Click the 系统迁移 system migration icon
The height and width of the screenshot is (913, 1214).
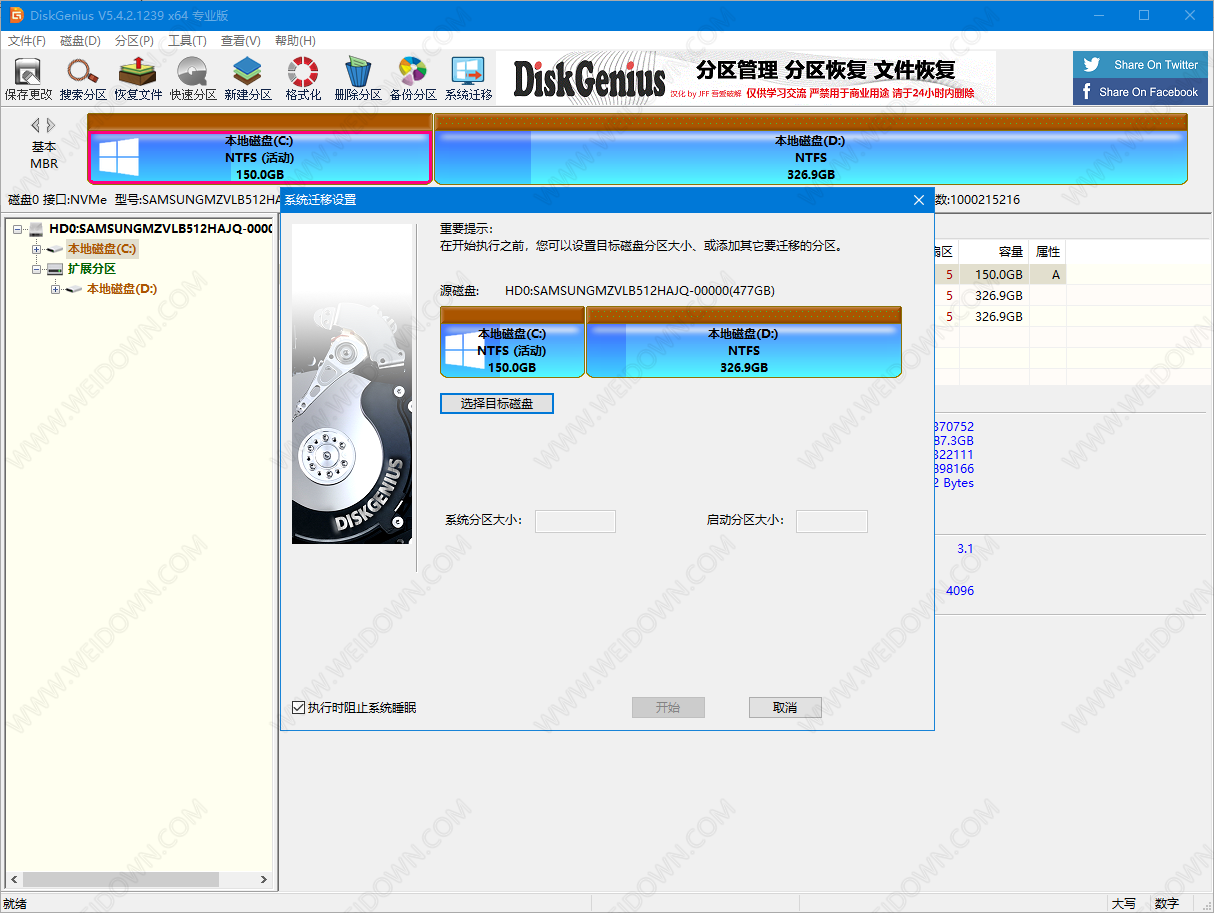pyautogui.click(x=468, y=79)
